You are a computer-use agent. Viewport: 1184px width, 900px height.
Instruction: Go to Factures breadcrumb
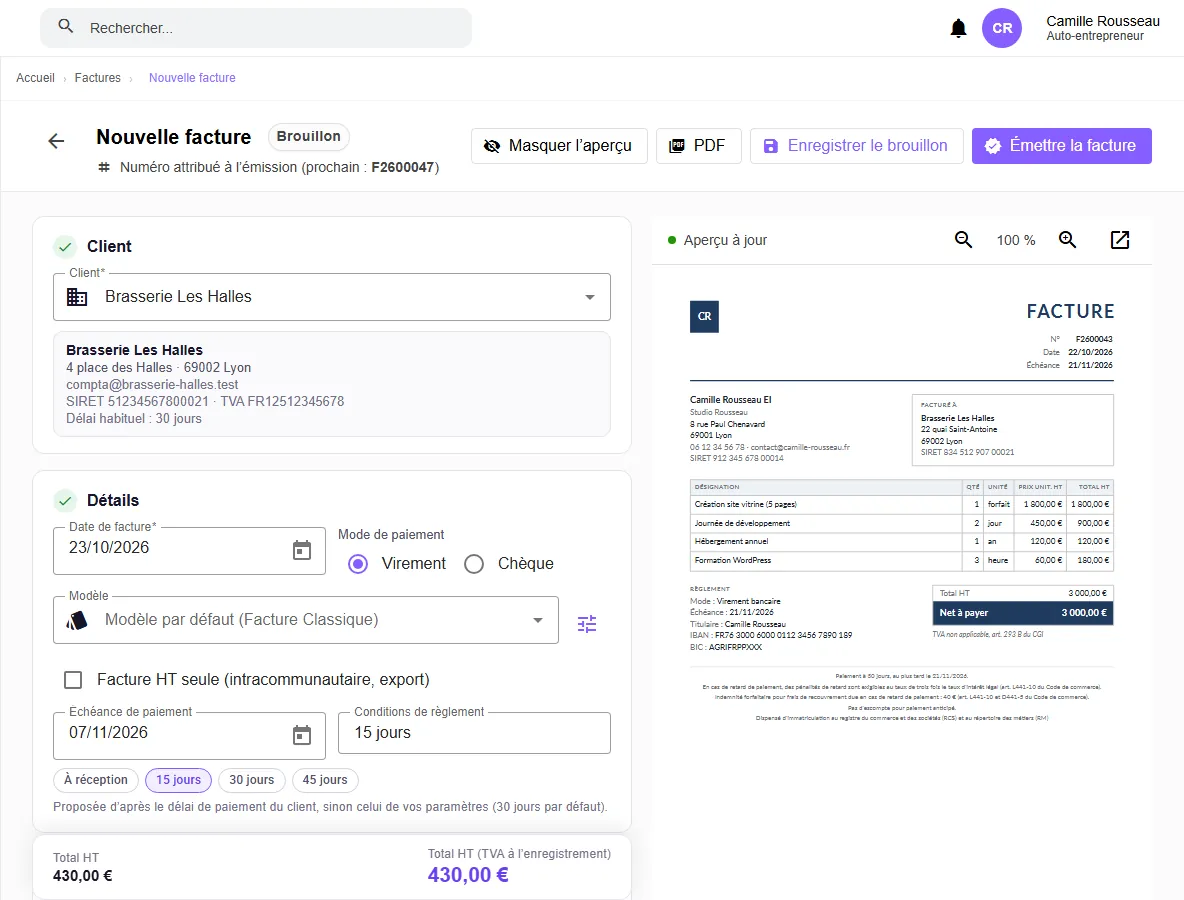pos(97,78)
